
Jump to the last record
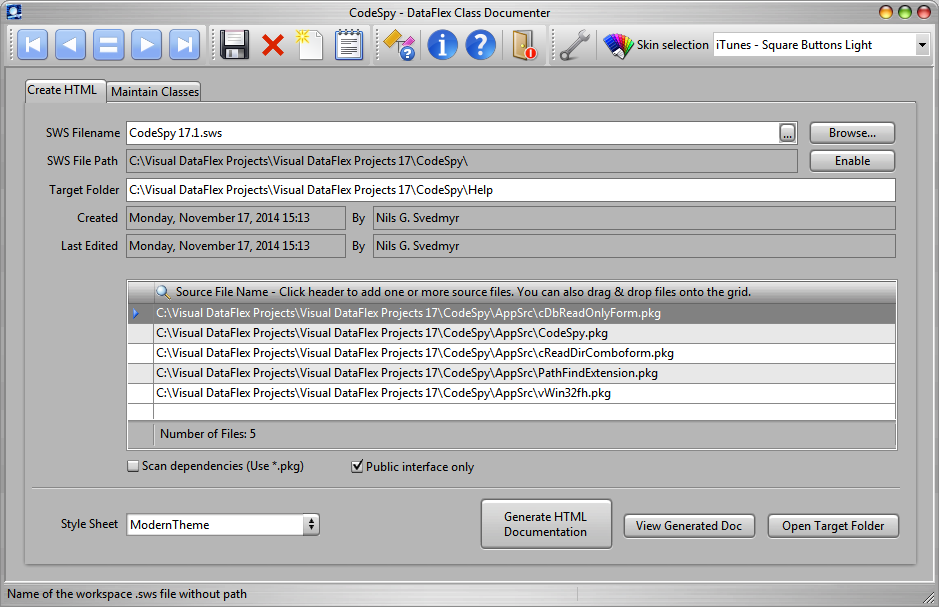tap(184, 45)
